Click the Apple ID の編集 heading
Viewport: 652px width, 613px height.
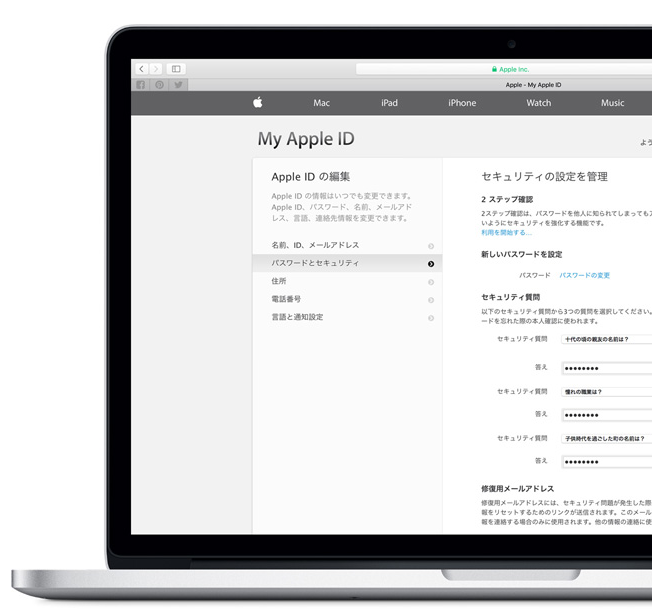click(311, 177)
